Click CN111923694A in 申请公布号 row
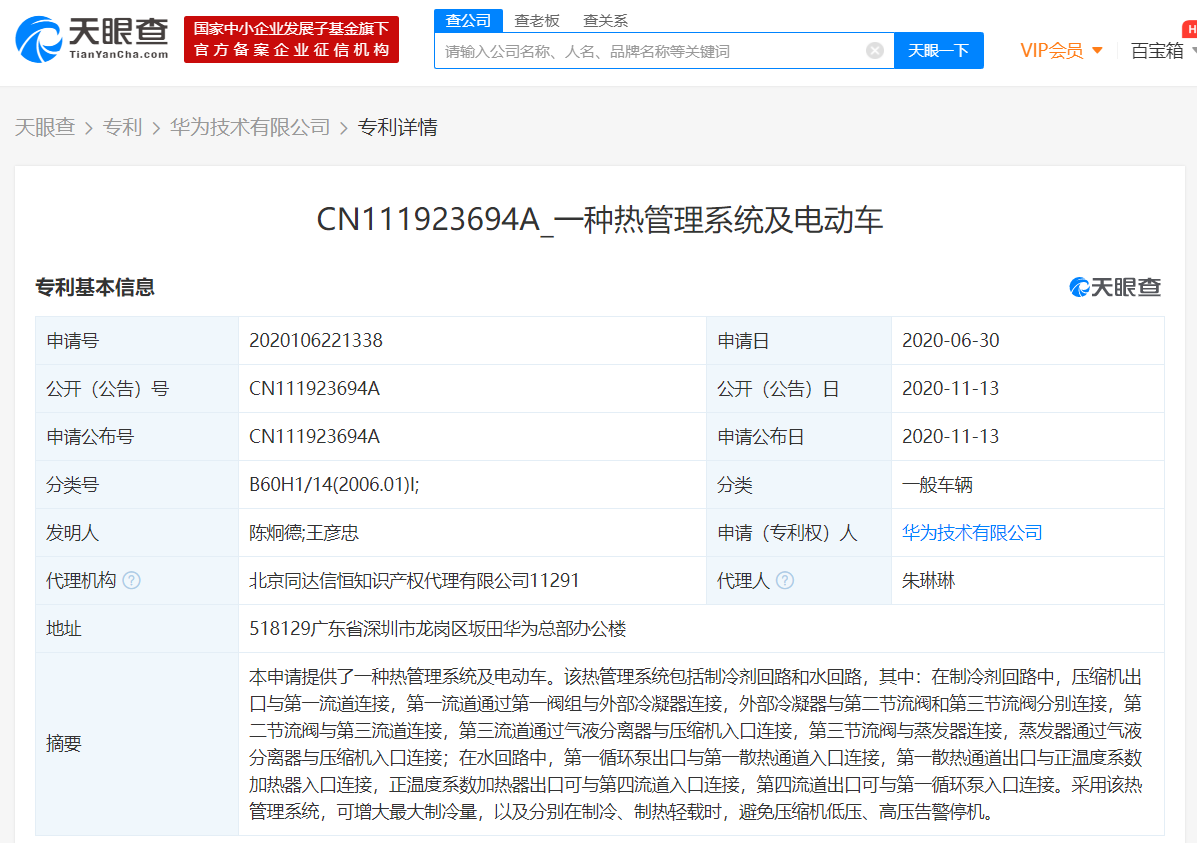 [315, 436]
